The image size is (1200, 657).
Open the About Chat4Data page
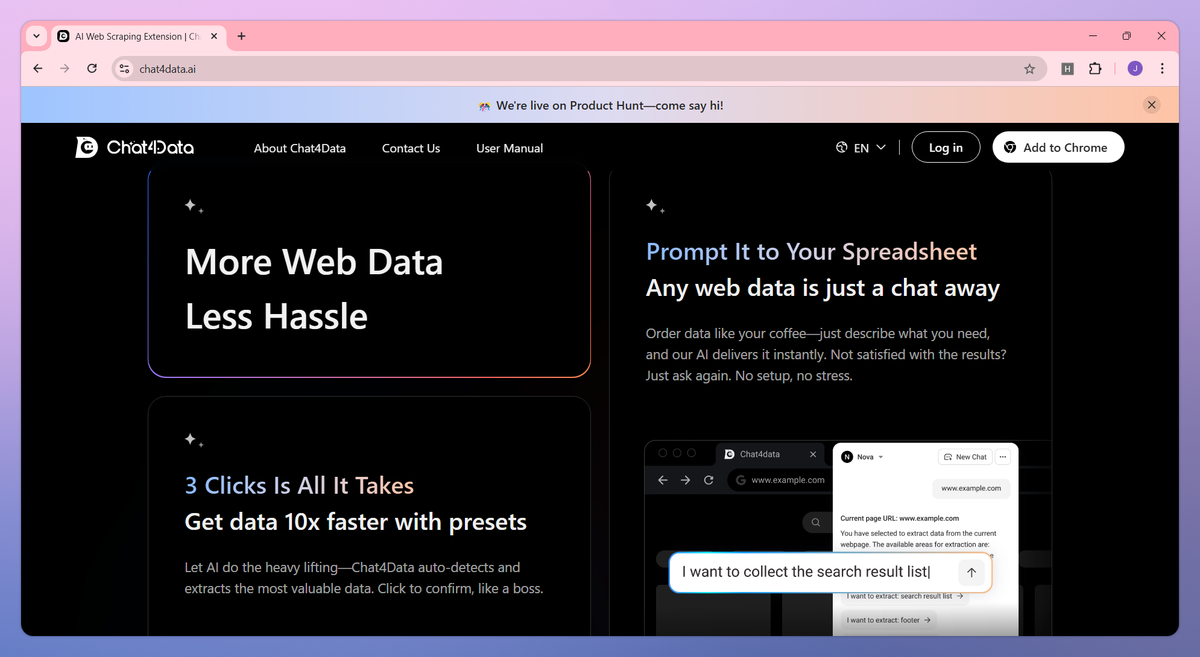(300, 148)
